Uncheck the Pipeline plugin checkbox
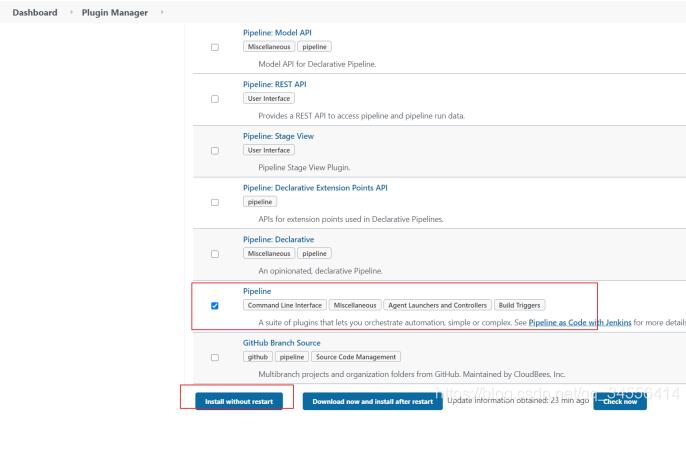This screenshot has width=686, height=451. [x=214, y=306]
